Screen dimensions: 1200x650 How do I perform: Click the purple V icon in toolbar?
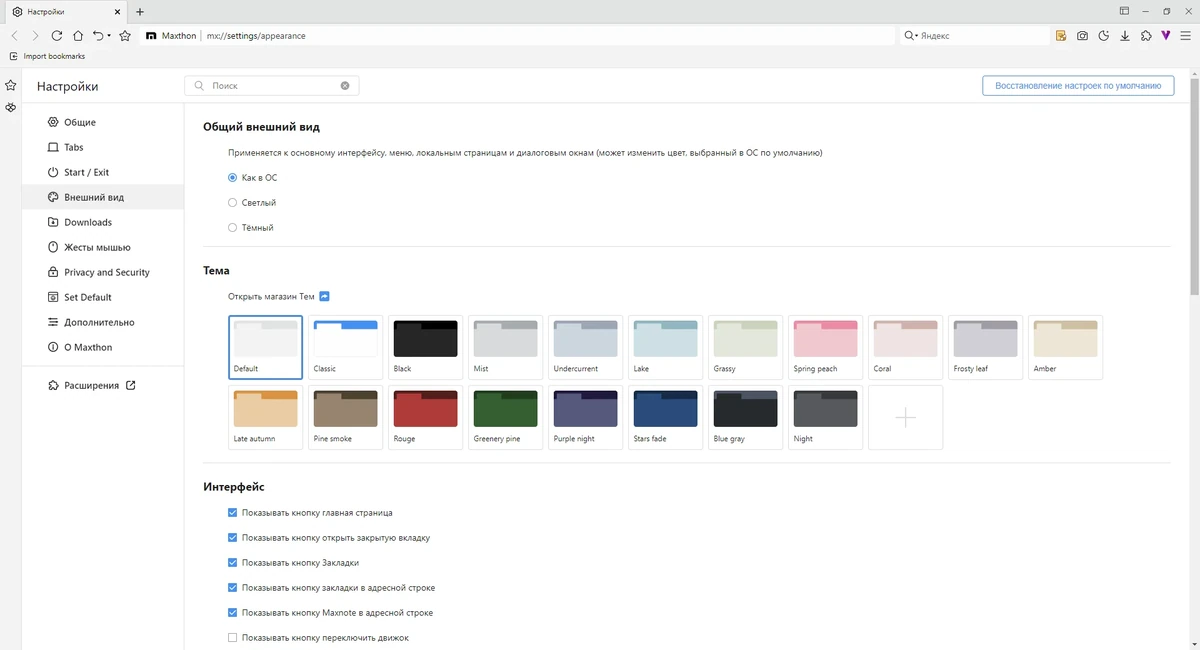pos(1166,35)
